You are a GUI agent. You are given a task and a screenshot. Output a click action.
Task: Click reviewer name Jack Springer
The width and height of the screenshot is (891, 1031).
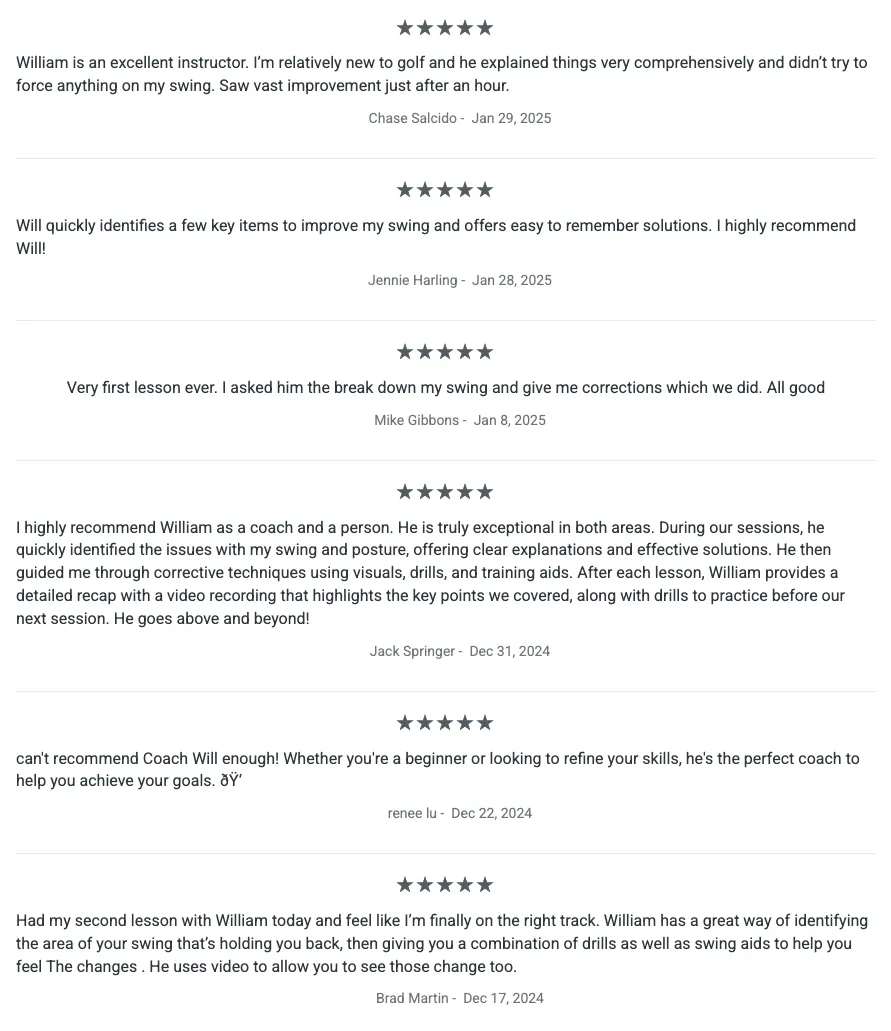[x=412, y=652]
